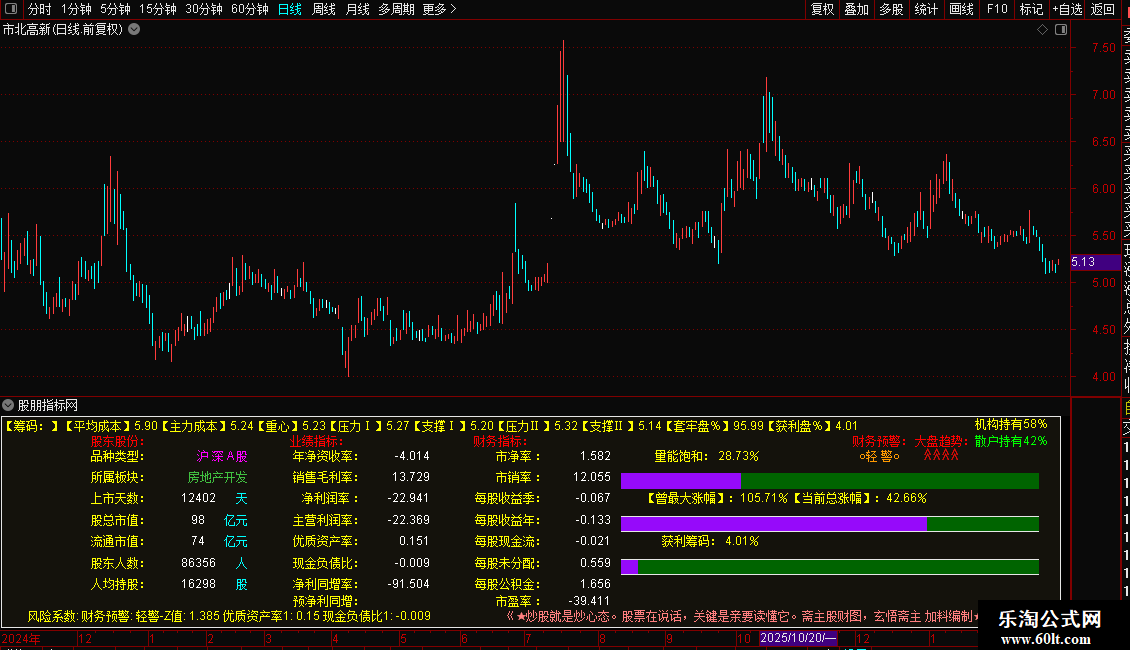Open the 多股 multi-stock view

tap(891, 9)
